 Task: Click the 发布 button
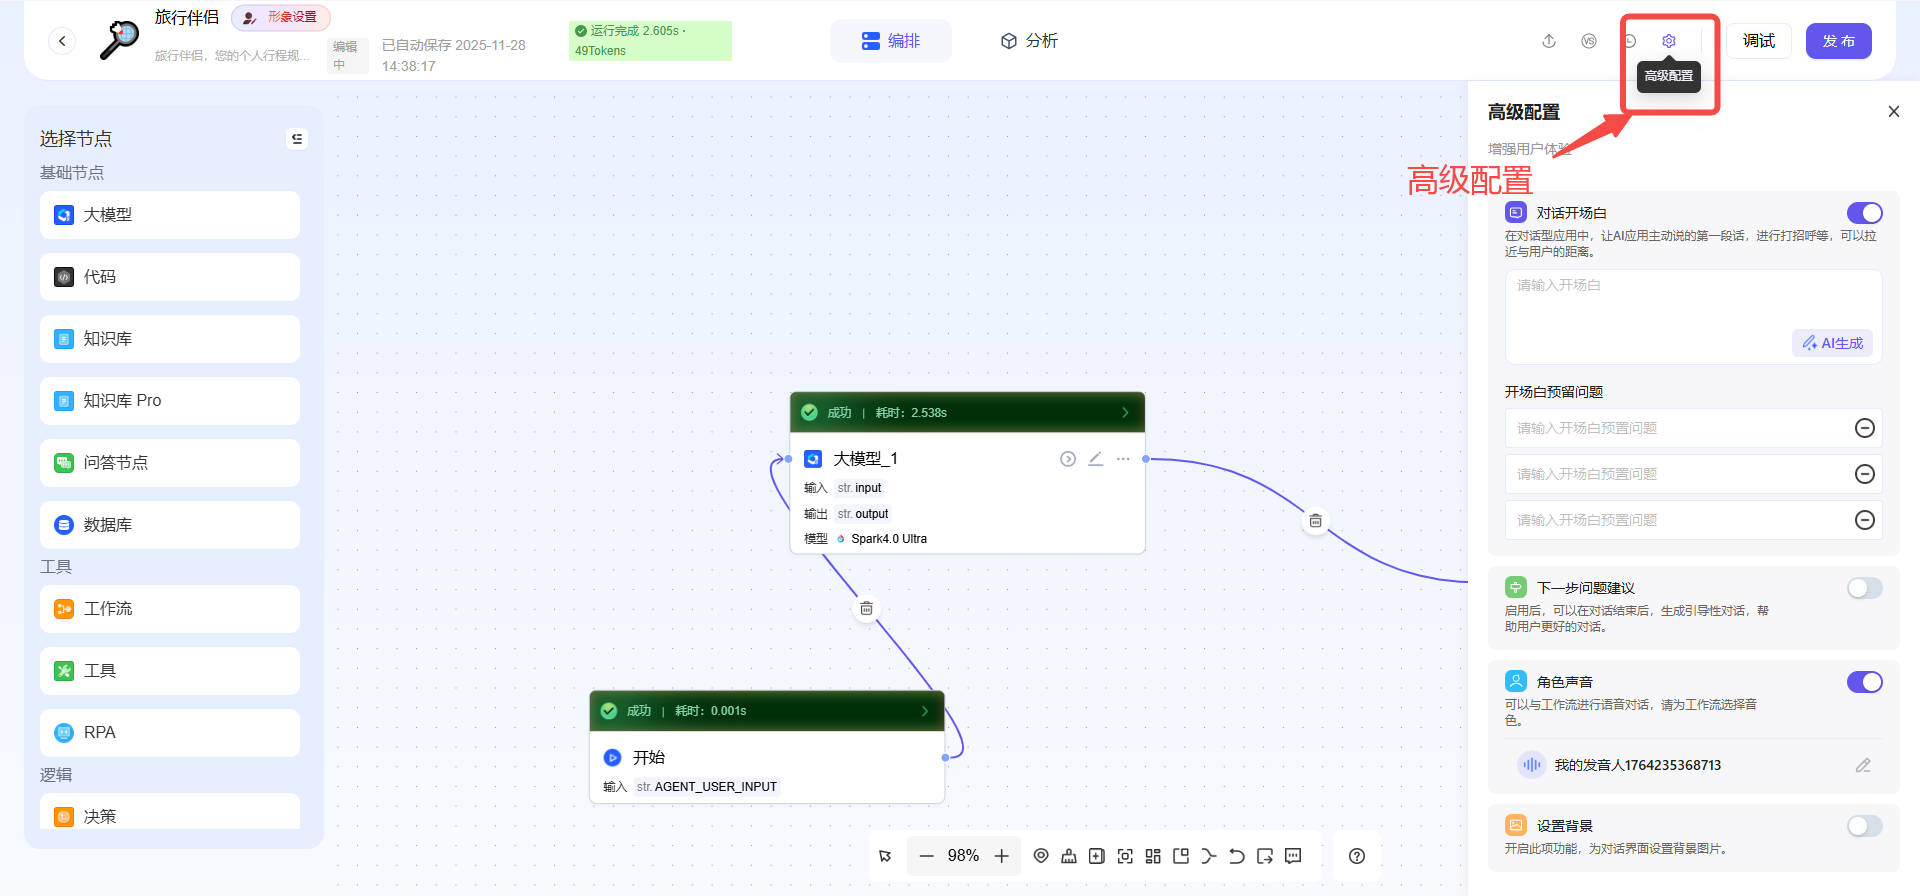pyautogui.click(x=1838, y=41)
